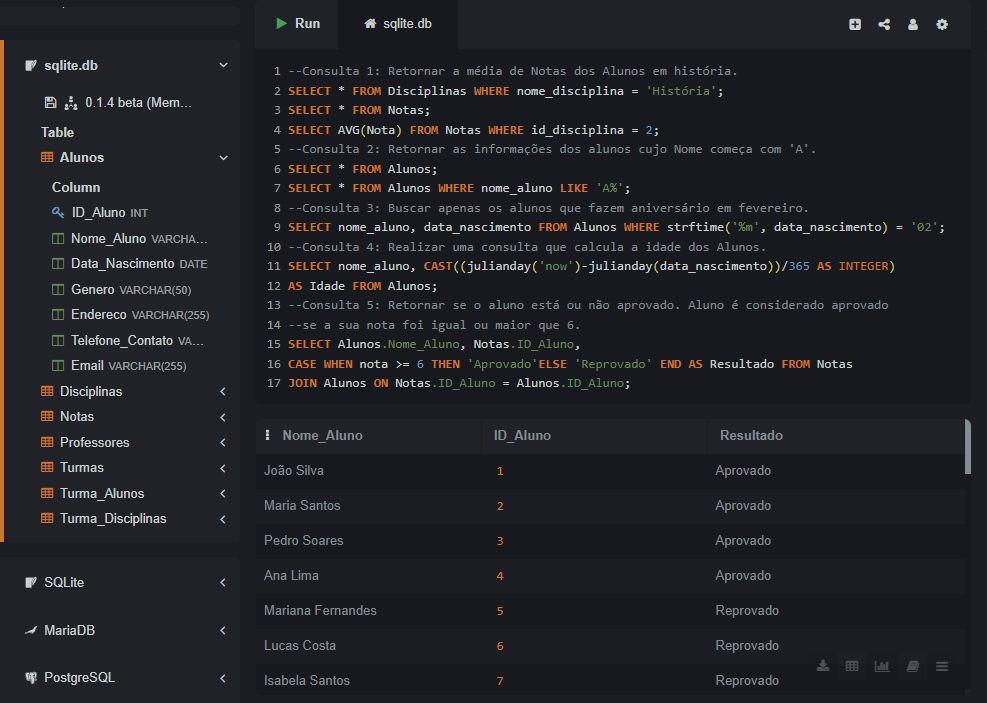This screenshot has width=987, height=703.
Task: Click the vertical dots beside Nome_Aluno header
Action: pos(268,435)
